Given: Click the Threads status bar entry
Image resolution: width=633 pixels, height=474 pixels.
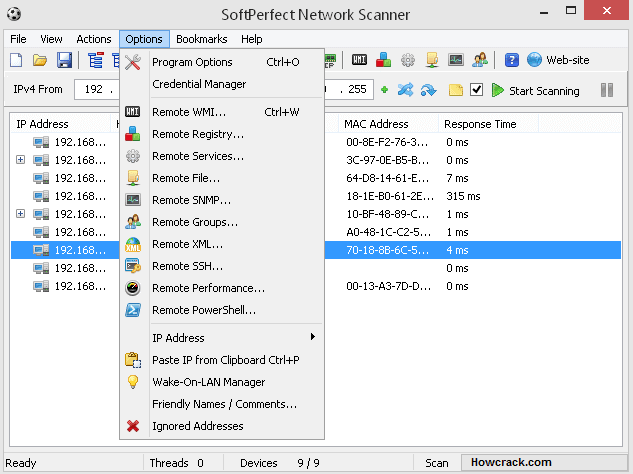Looking at the screenshot, I should coord(176,463).
